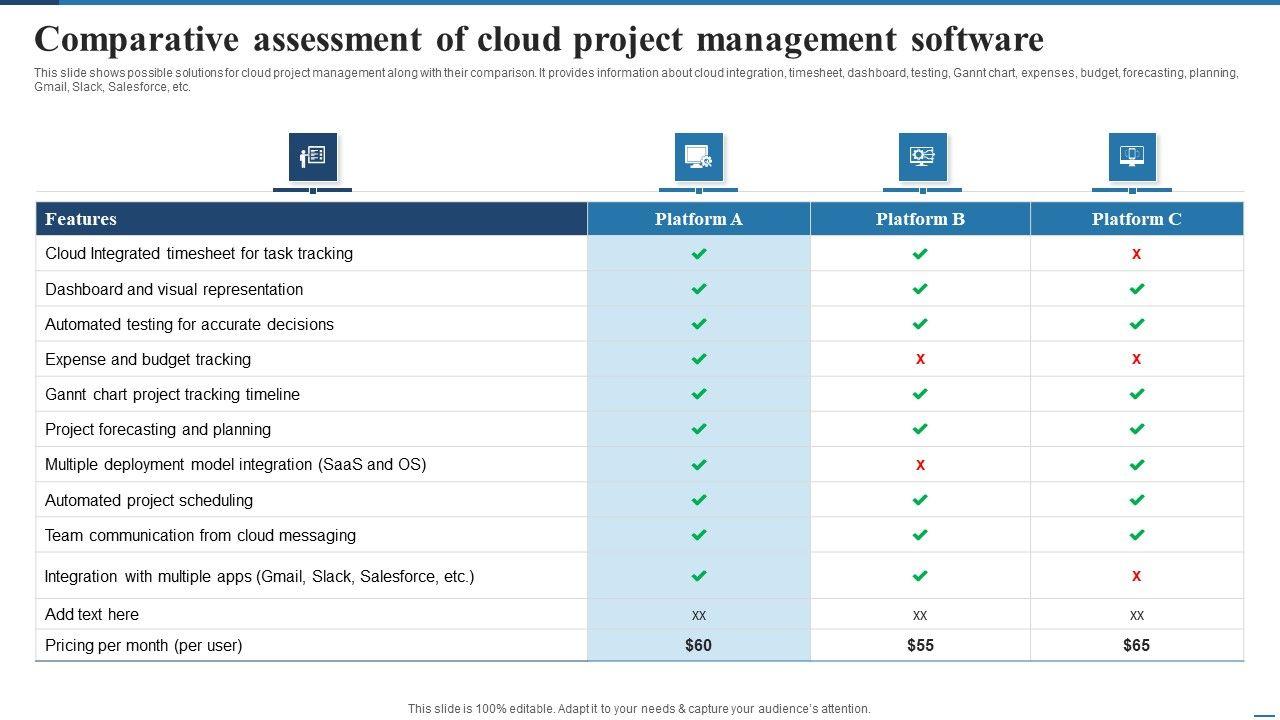Select 'Multiple deployment model integration (SaaS and OS)' text
Screen dimensions: 1280x720
(x=236, y=465)
